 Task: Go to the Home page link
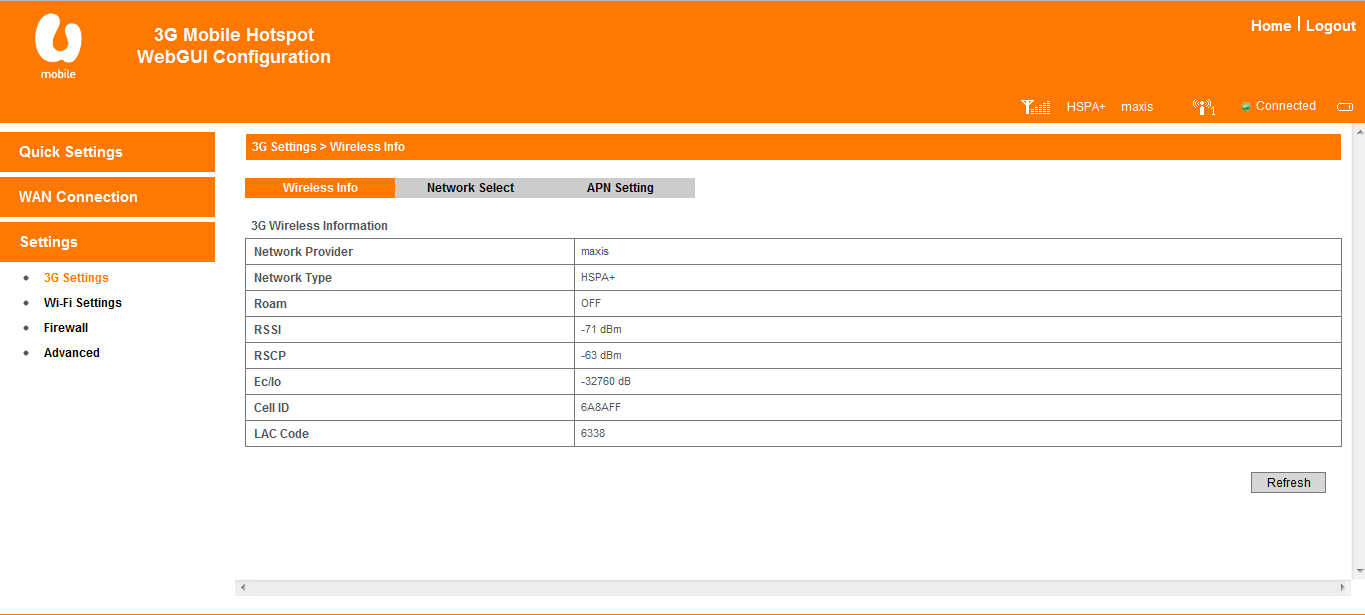pyautogui.click(x=1270, y=26)
